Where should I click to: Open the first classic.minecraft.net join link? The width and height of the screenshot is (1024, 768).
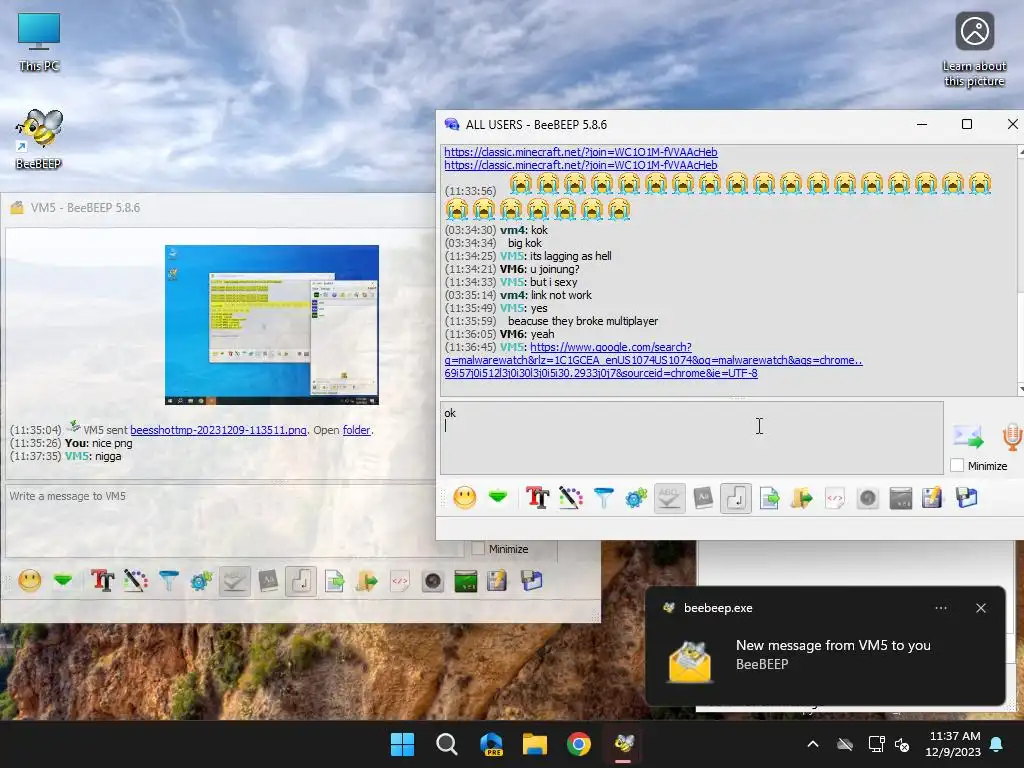pos(581,152)
